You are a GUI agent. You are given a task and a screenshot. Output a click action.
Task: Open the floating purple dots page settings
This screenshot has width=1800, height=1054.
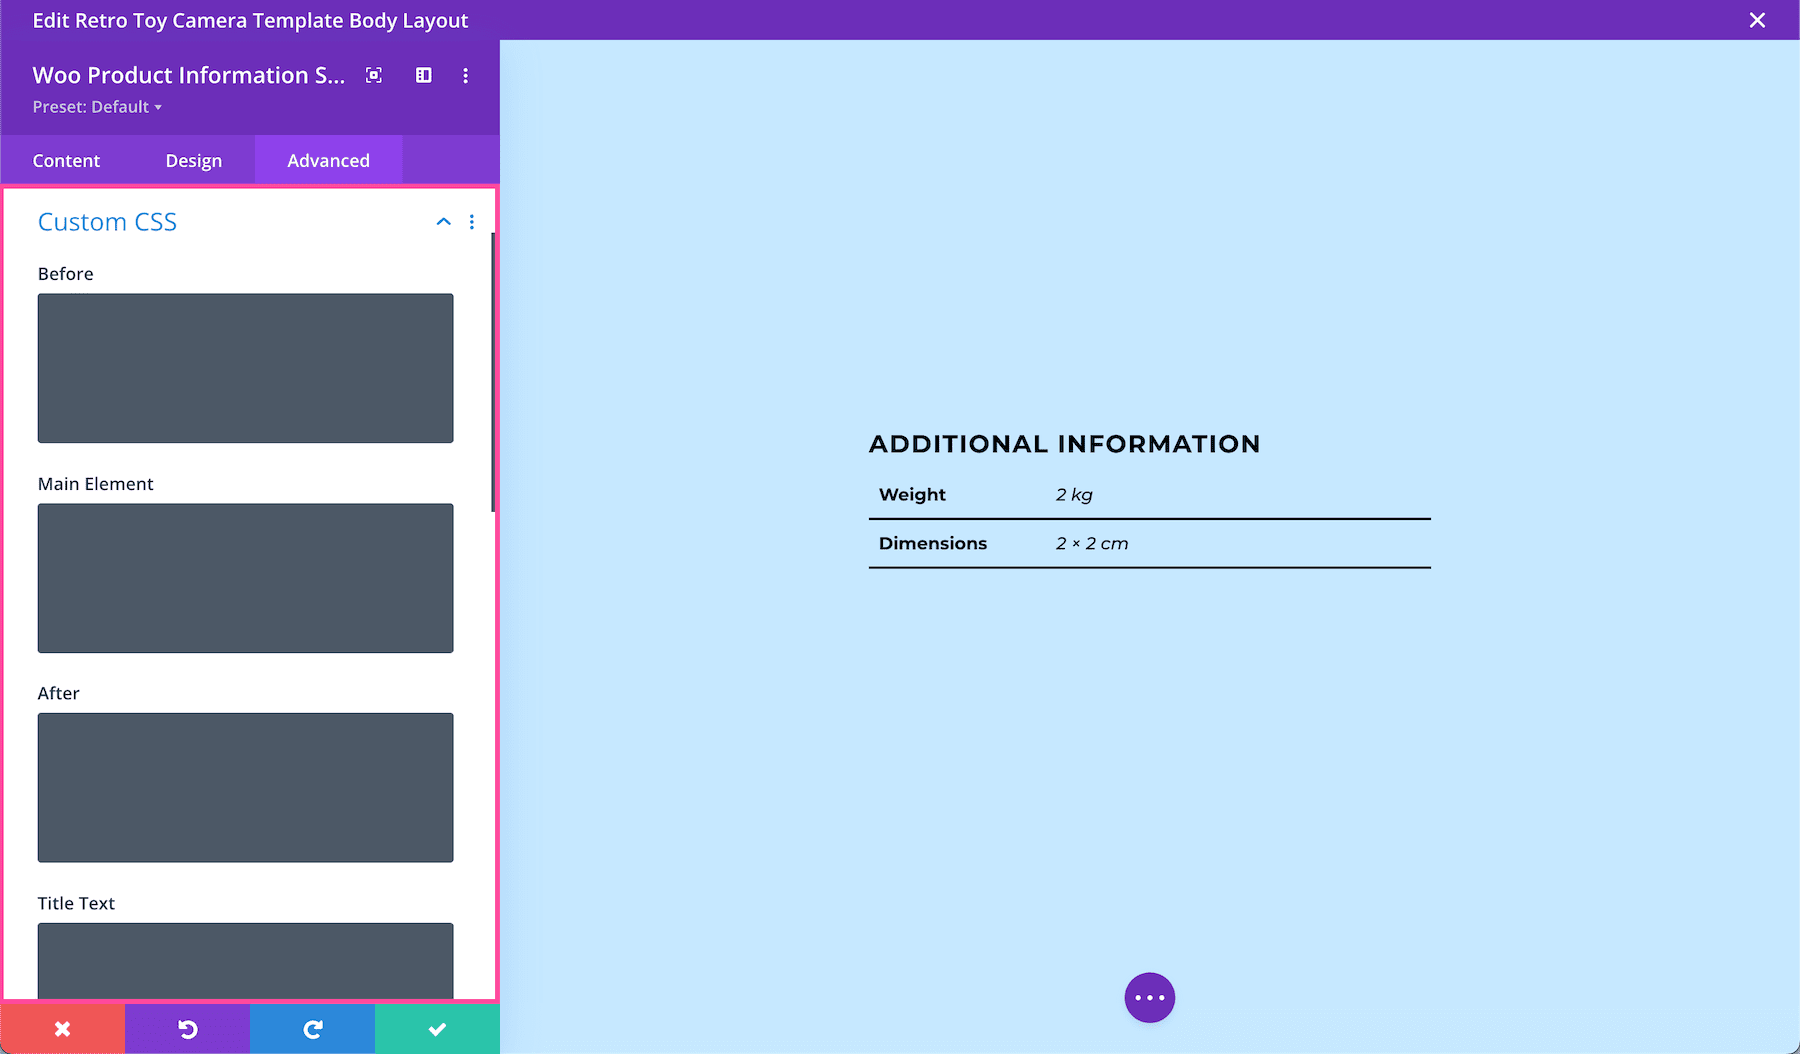pyautogui.click(x=1150, y=997)
